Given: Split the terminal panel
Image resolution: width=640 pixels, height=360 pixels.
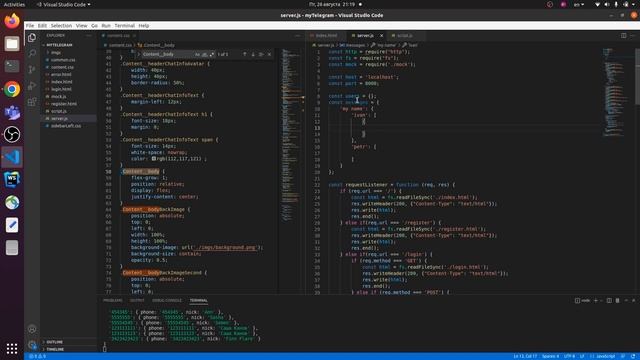Looking at the screenshot, I should coord(609,300).
